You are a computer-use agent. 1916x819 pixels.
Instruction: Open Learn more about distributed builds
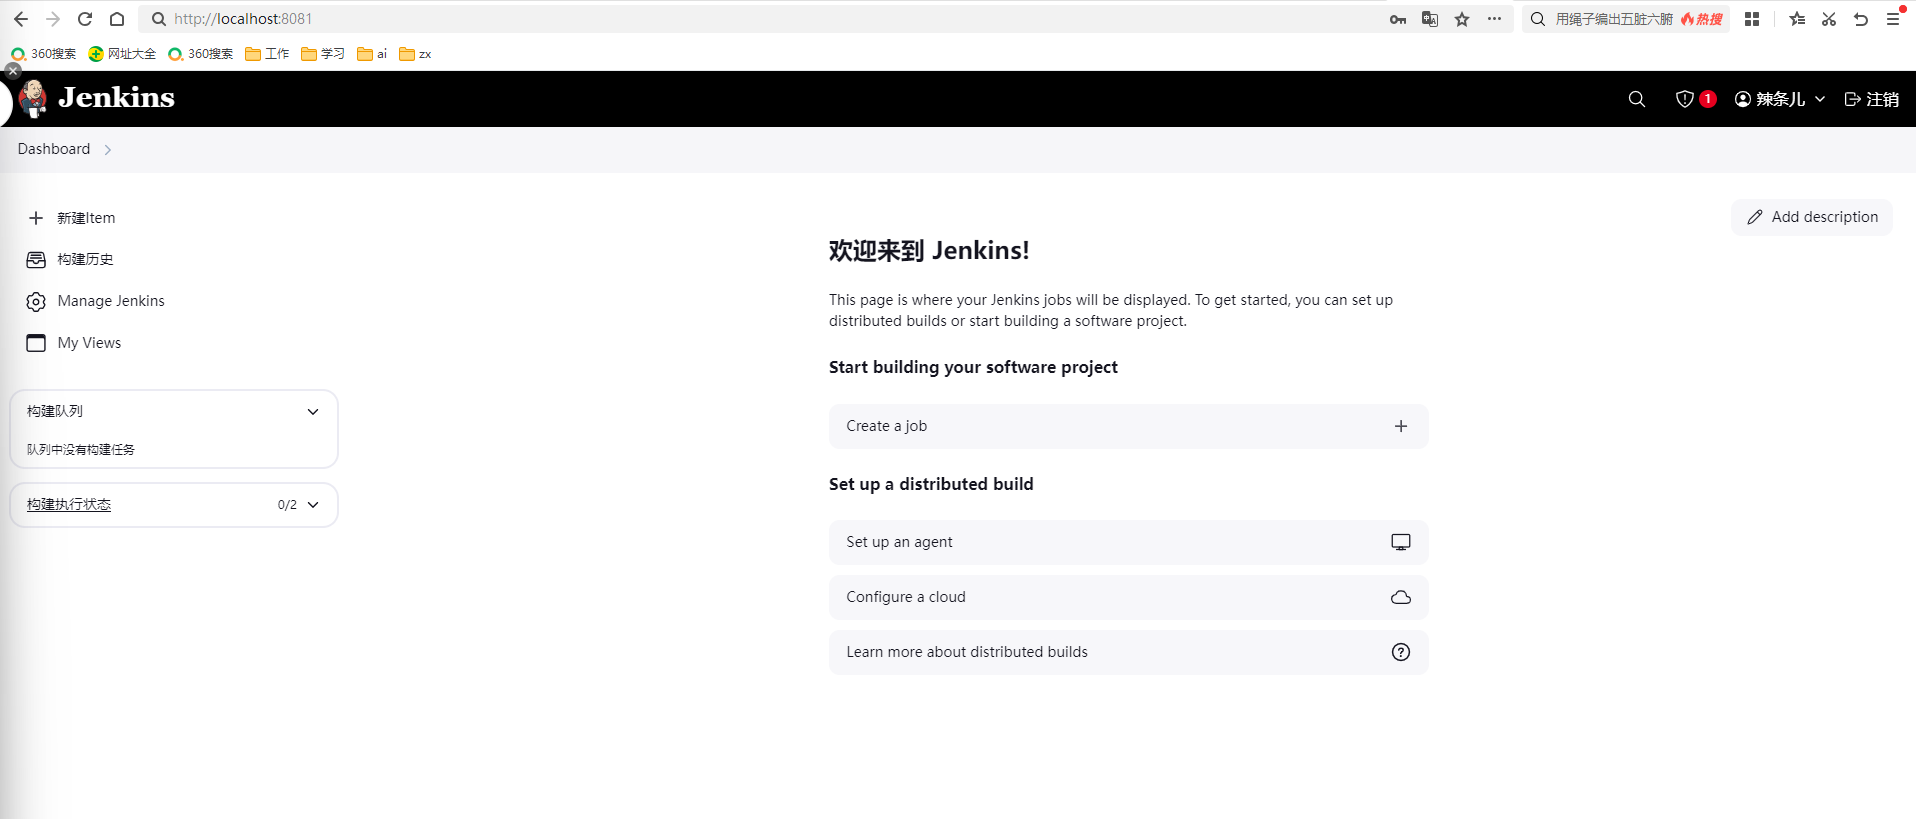tap(1128, 652)
